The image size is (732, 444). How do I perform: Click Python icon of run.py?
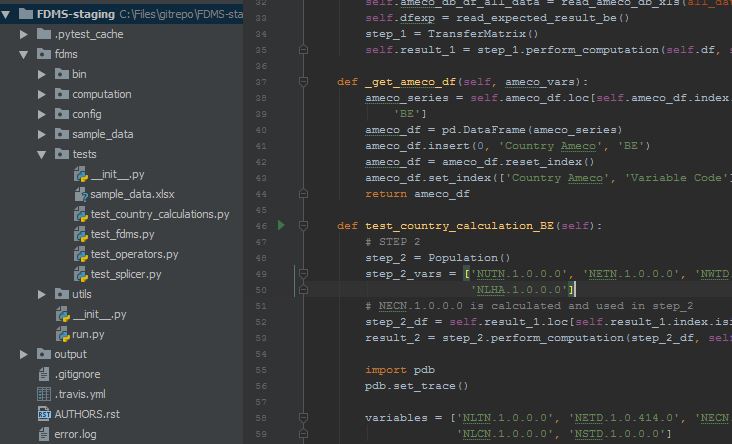click(63, 334)
